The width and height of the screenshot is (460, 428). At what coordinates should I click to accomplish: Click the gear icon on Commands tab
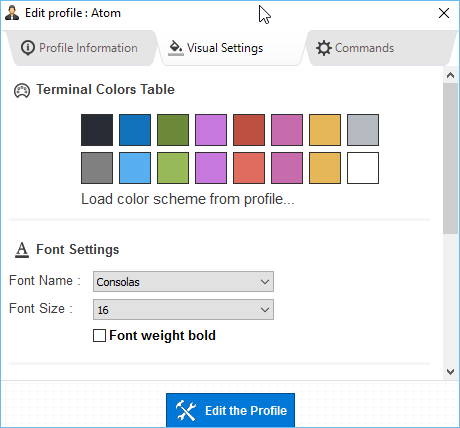click(x=324, y=48)
